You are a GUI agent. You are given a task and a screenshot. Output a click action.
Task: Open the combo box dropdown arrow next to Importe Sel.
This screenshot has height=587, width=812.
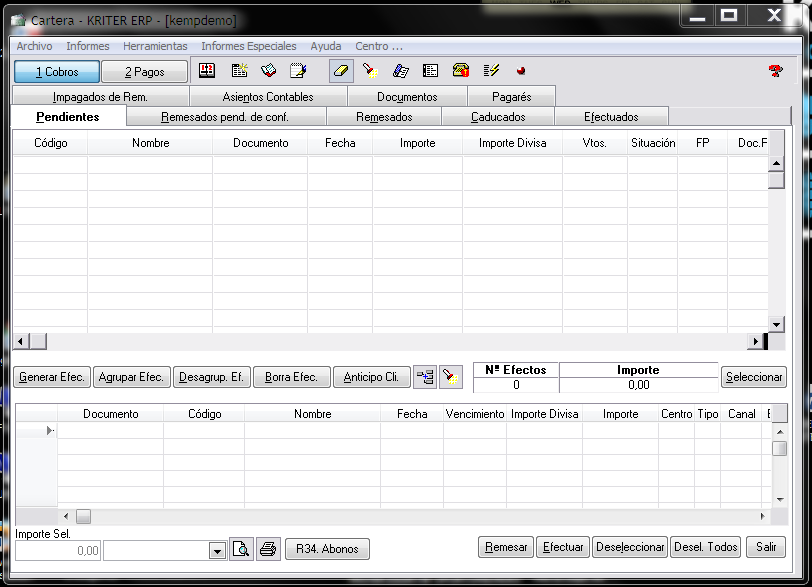point(218,551)
